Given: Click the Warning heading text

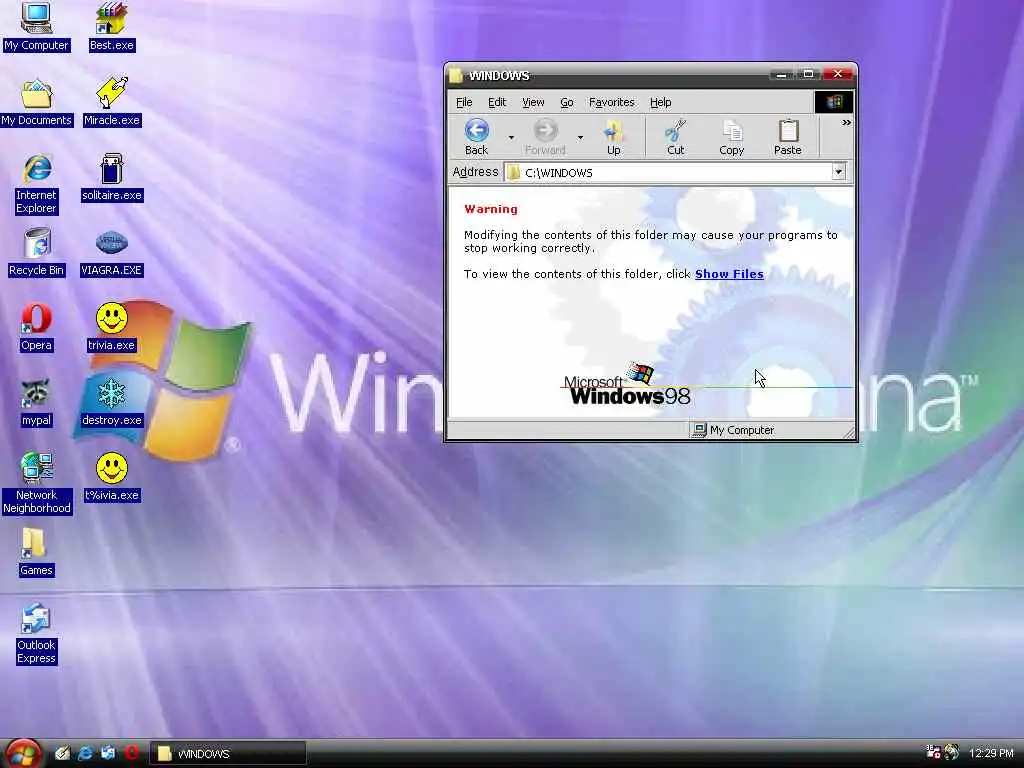Looking at the screenshot, I should tap(490, 209).
